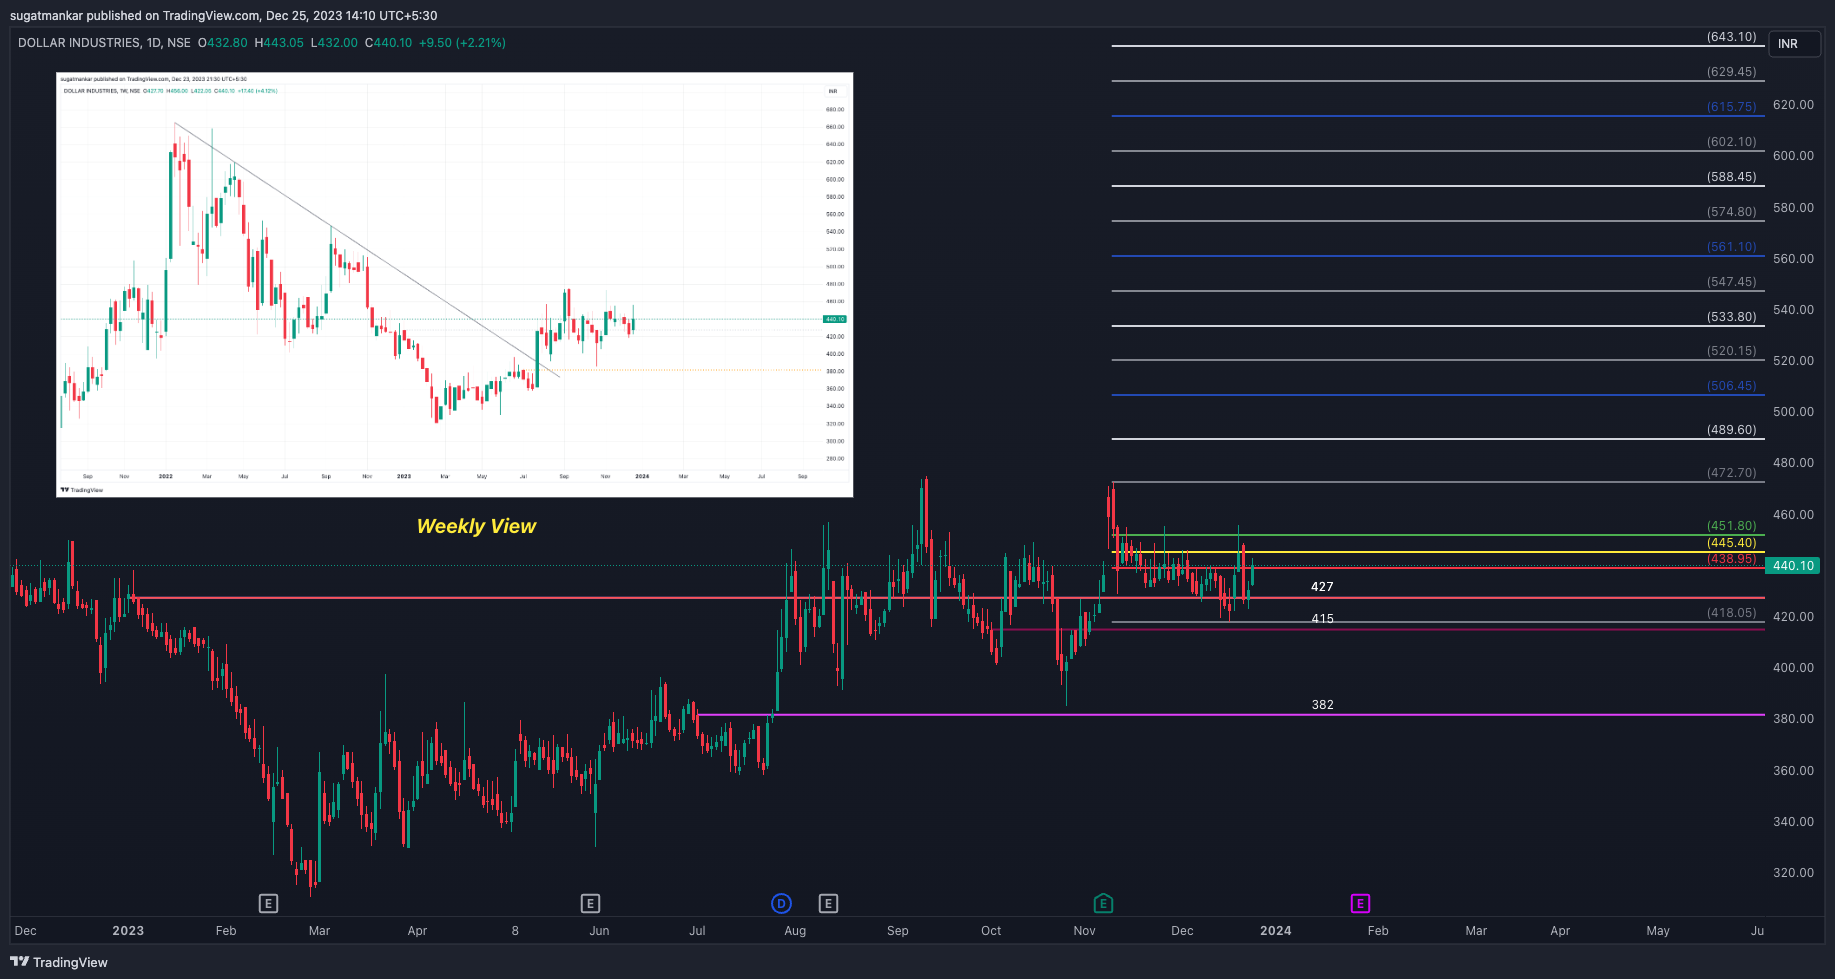Select the 'Weekly View' yellow text annotation

click(x=476, y=526)
